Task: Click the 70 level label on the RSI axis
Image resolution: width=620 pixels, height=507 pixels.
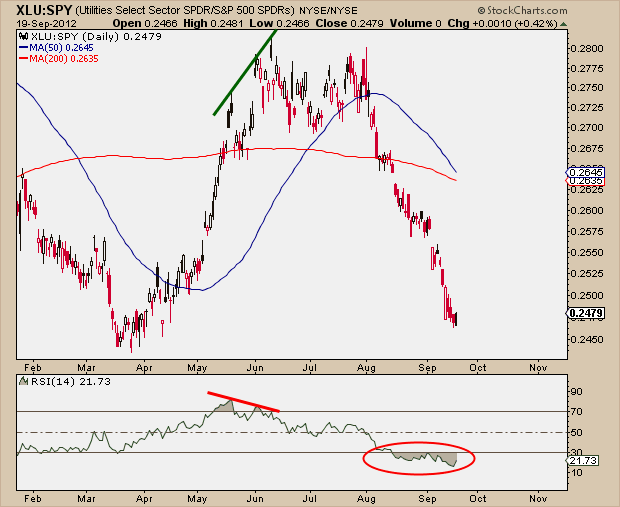Action: point(577,412)
